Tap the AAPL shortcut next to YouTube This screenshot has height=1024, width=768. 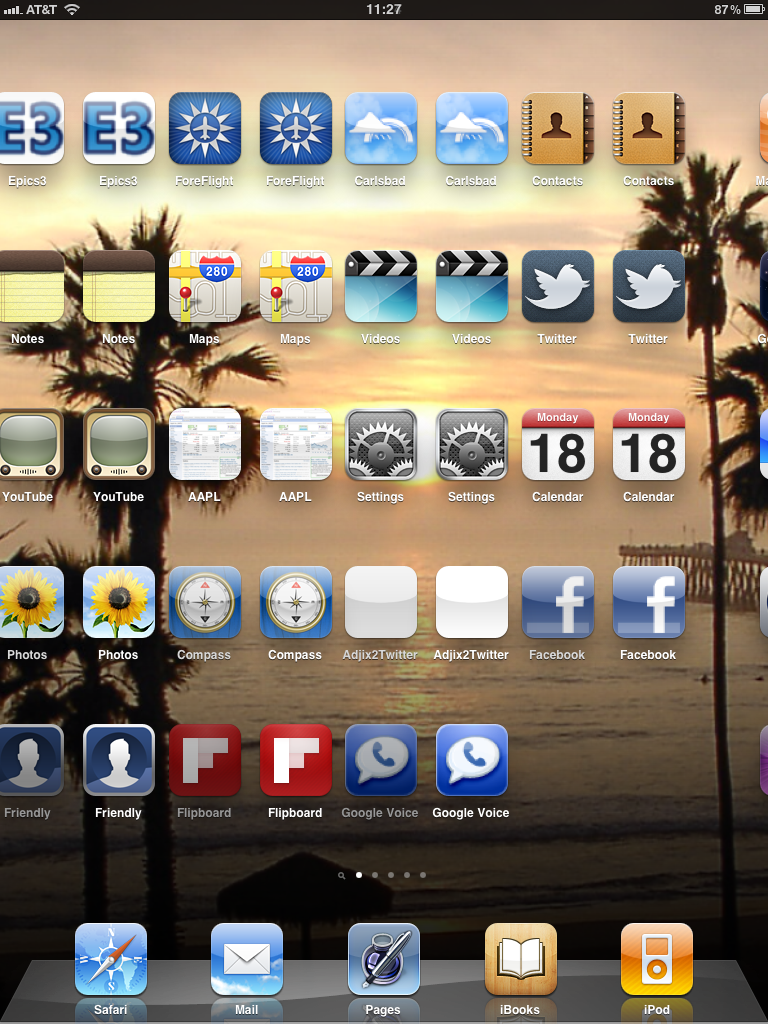pos(205,444)
